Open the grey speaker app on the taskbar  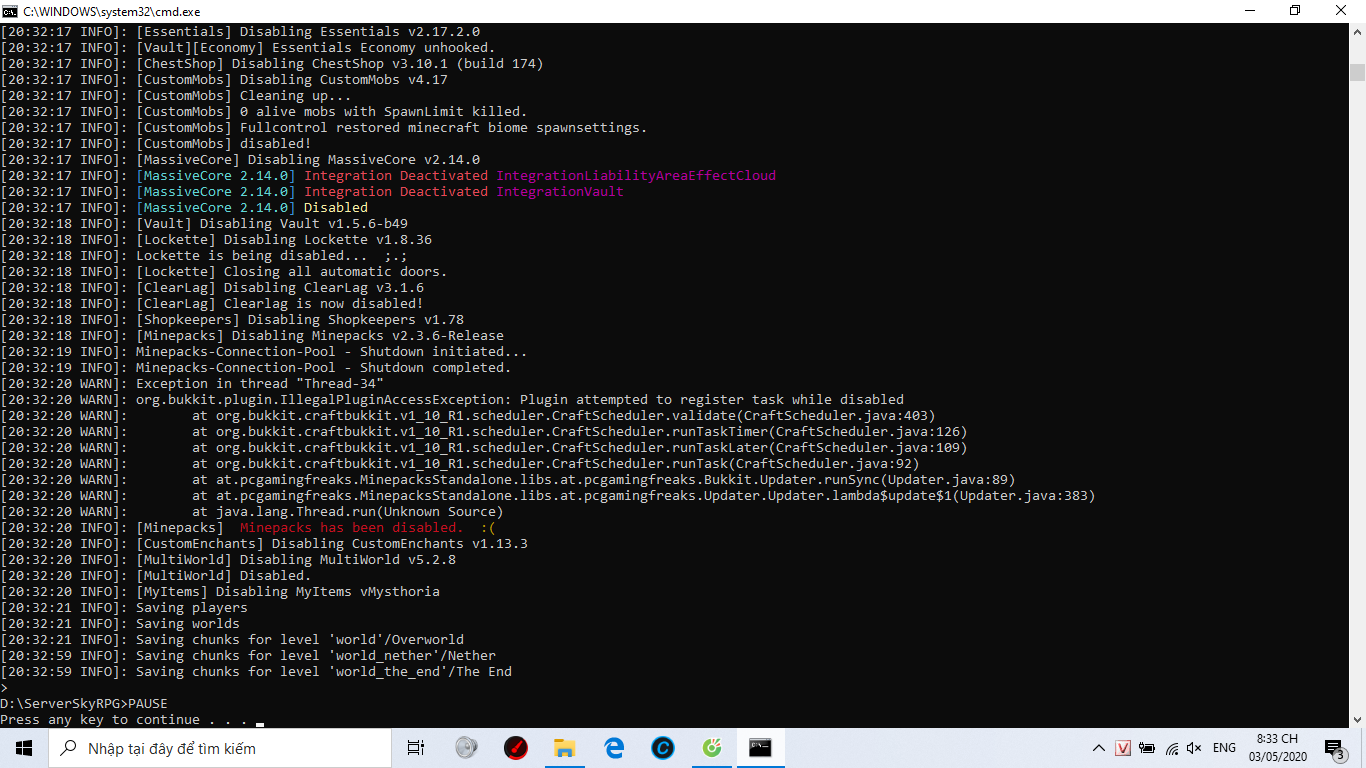pos(466,748)
